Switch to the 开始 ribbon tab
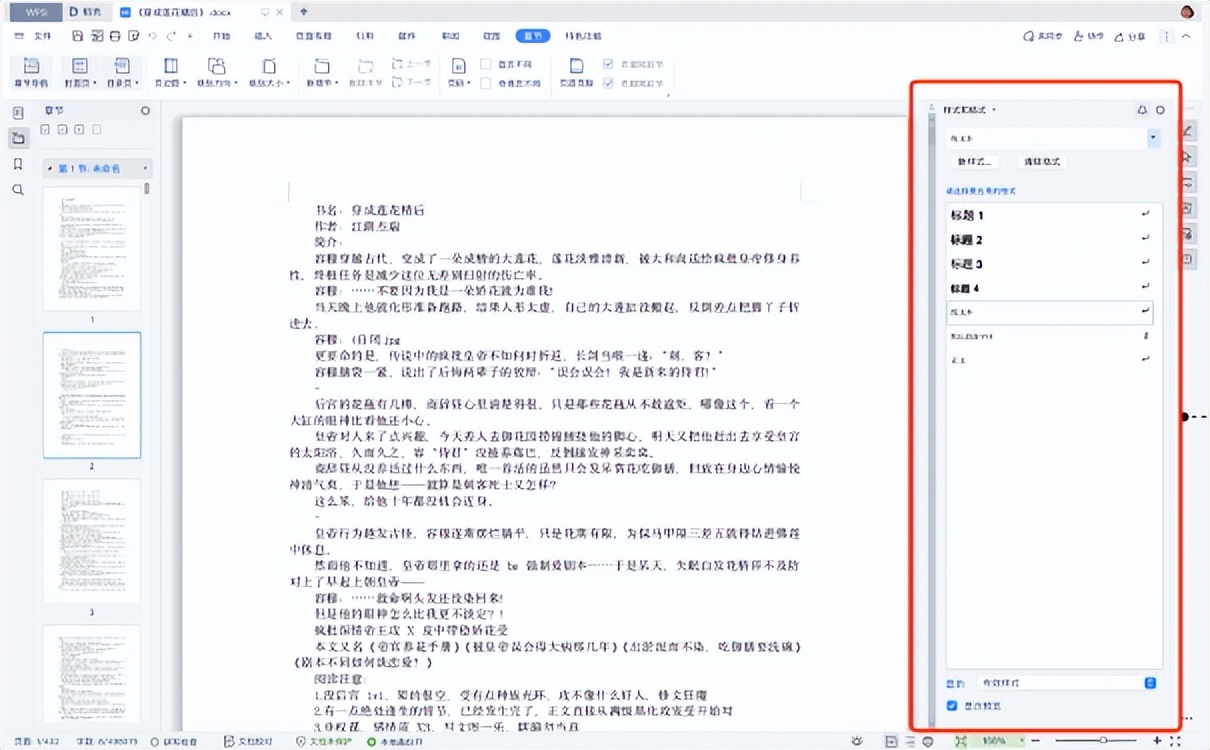This screenshot has width=1210, height=750. pos(222,36)
